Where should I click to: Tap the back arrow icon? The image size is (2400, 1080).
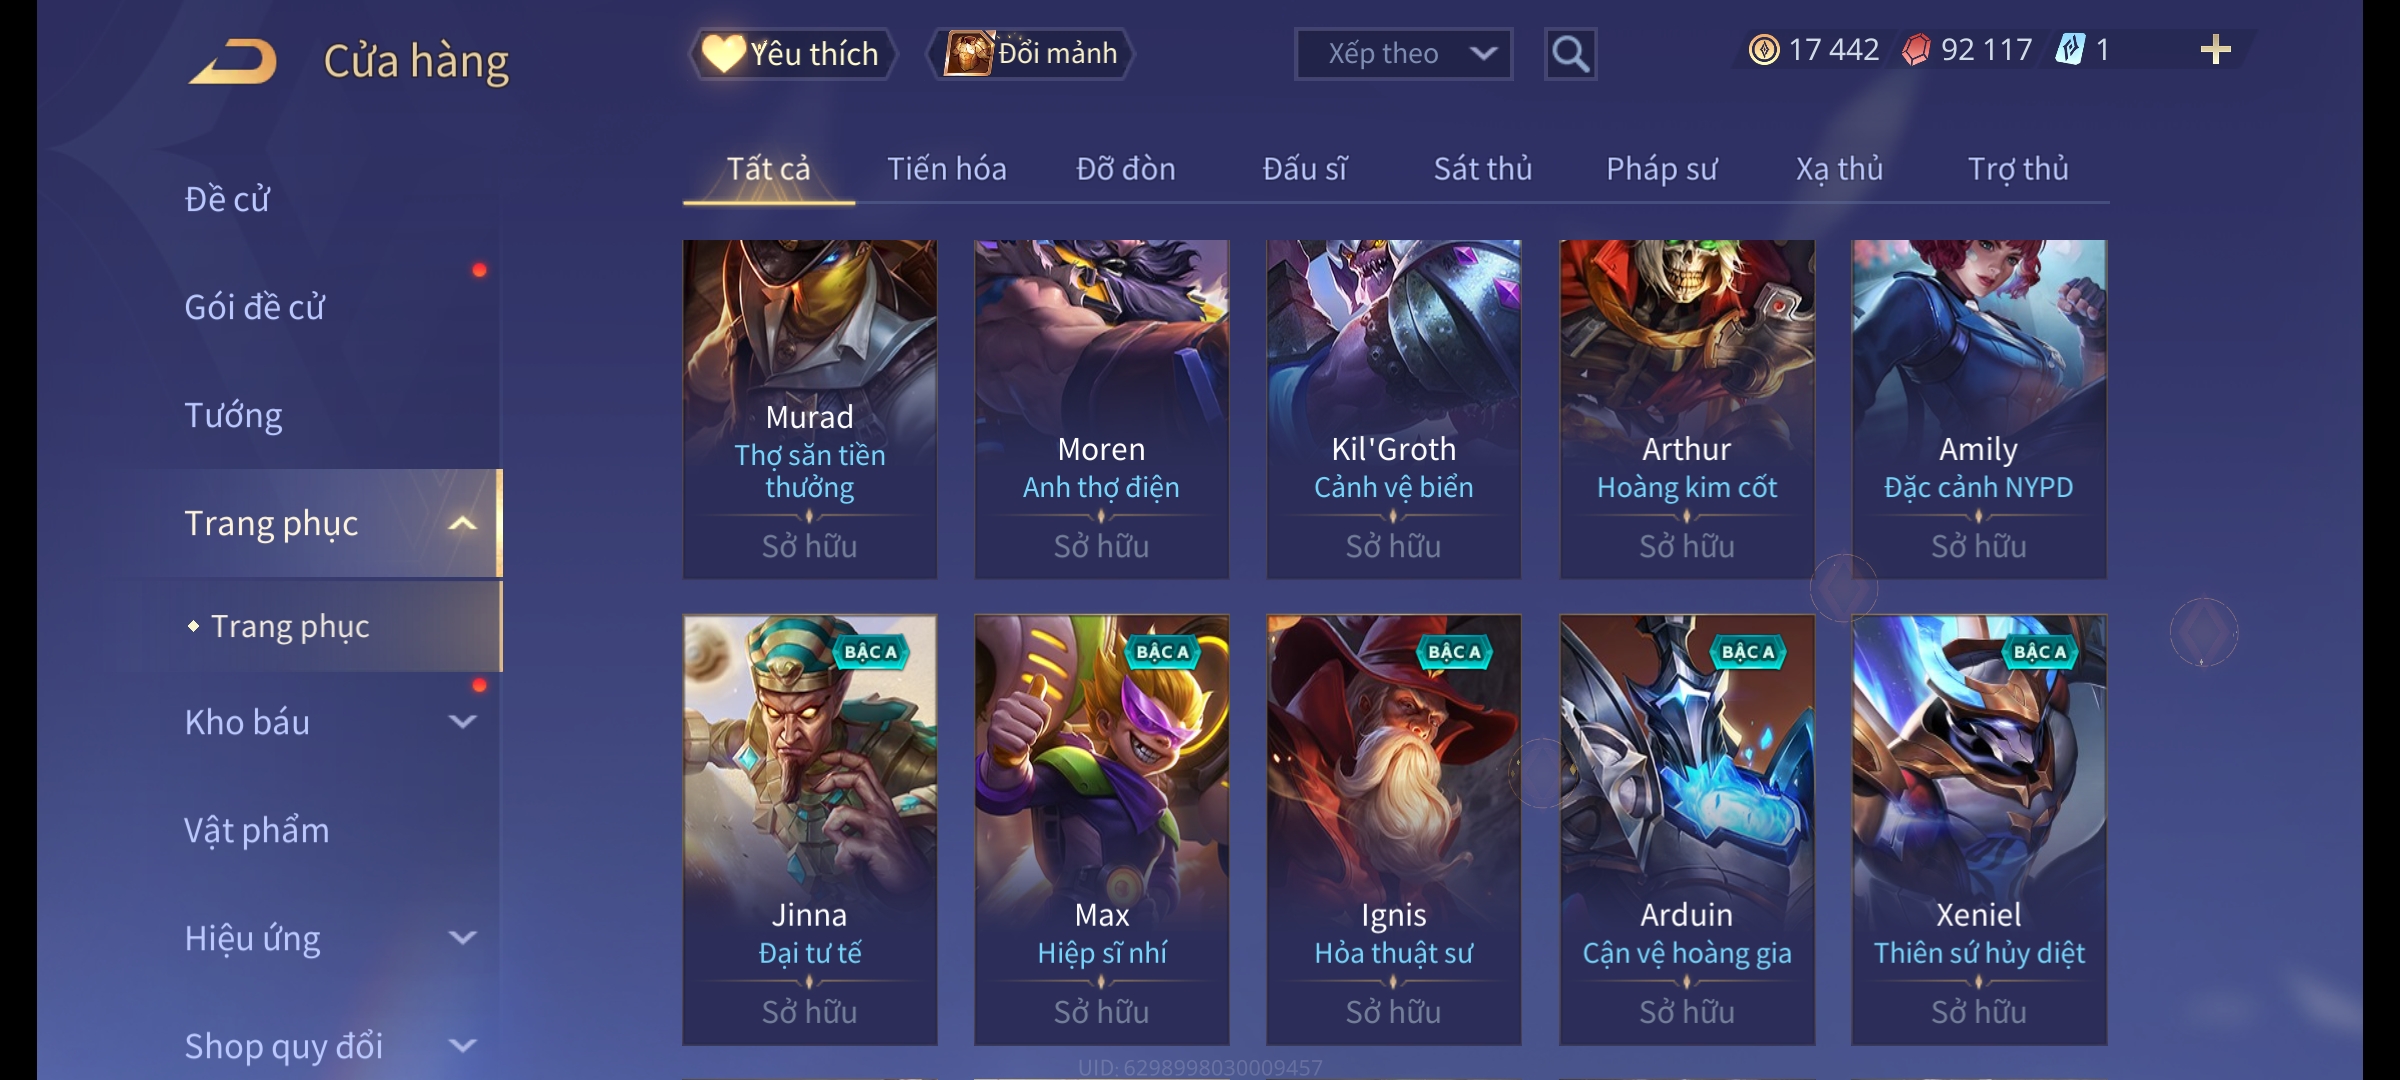(234, 61)
